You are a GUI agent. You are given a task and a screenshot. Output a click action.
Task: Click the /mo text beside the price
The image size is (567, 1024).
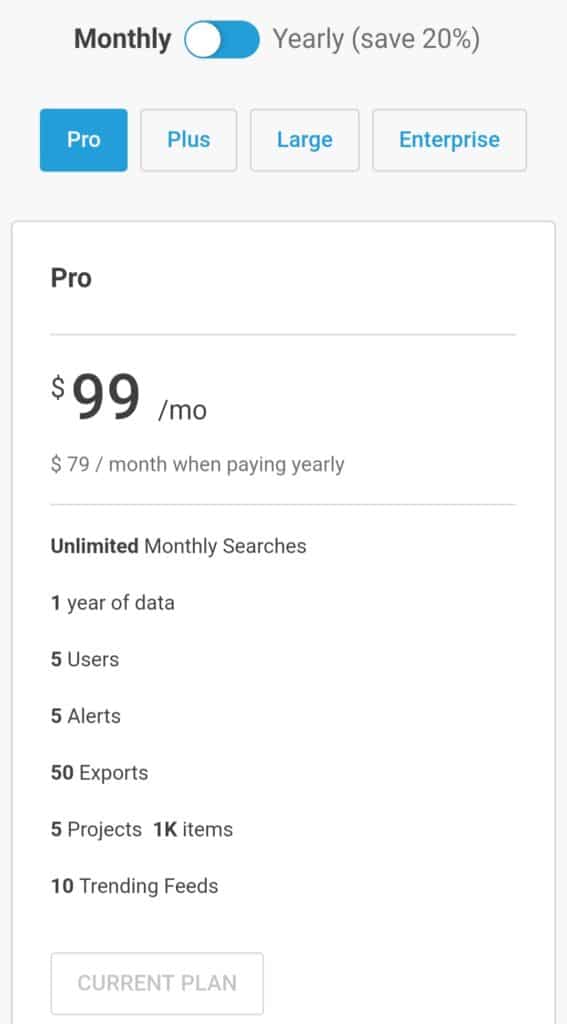coord(182,411)
